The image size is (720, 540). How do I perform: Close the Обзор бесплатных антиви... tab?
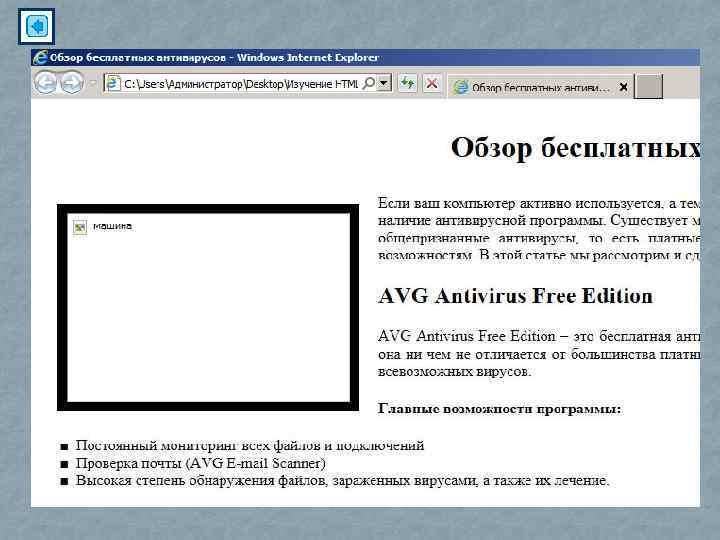tap(623, 87)
